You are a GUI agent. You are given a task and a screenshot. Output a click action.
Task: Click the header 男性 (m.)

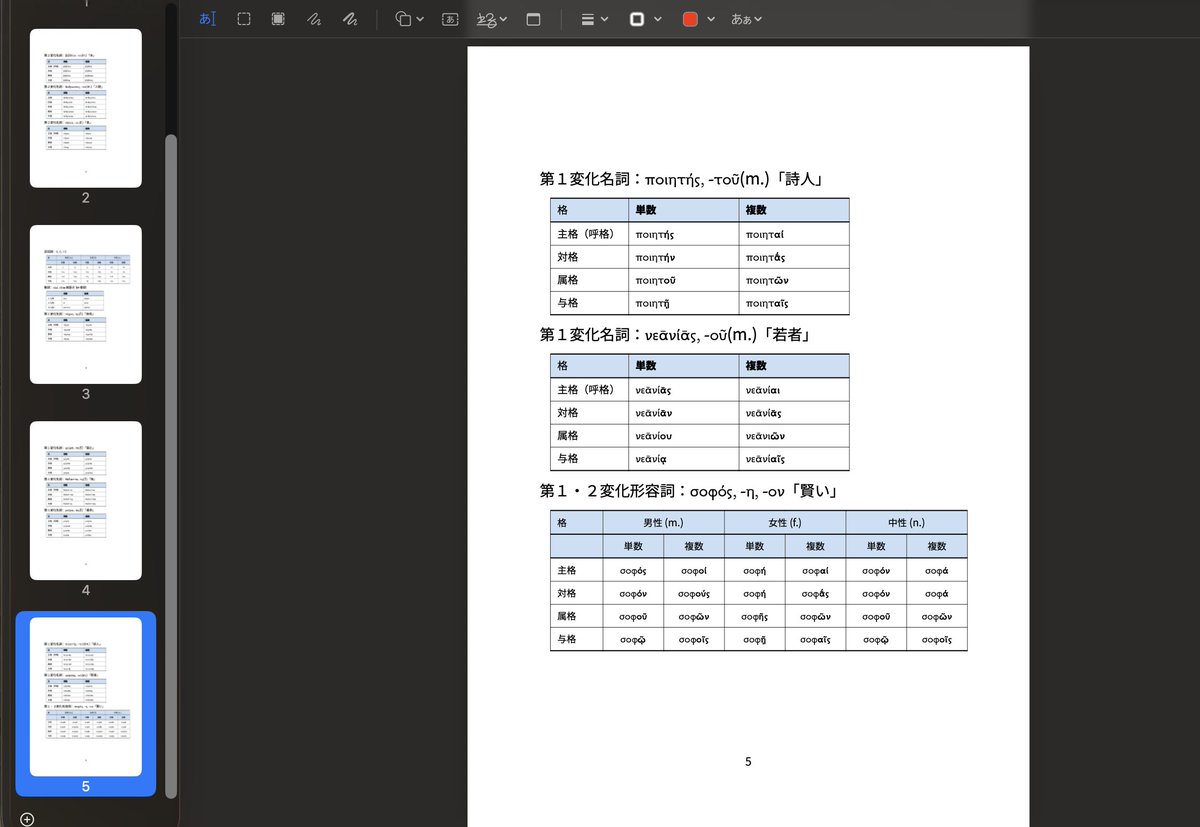(663, 522)
